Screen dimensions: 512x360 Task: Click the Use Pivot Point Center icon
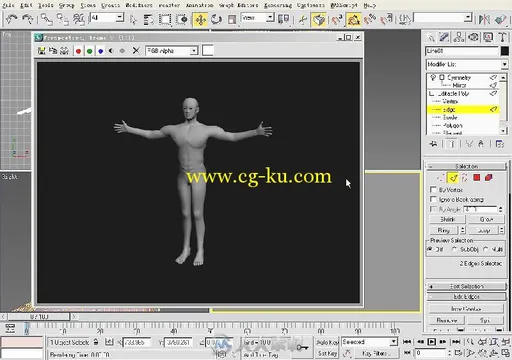point(283,19)
